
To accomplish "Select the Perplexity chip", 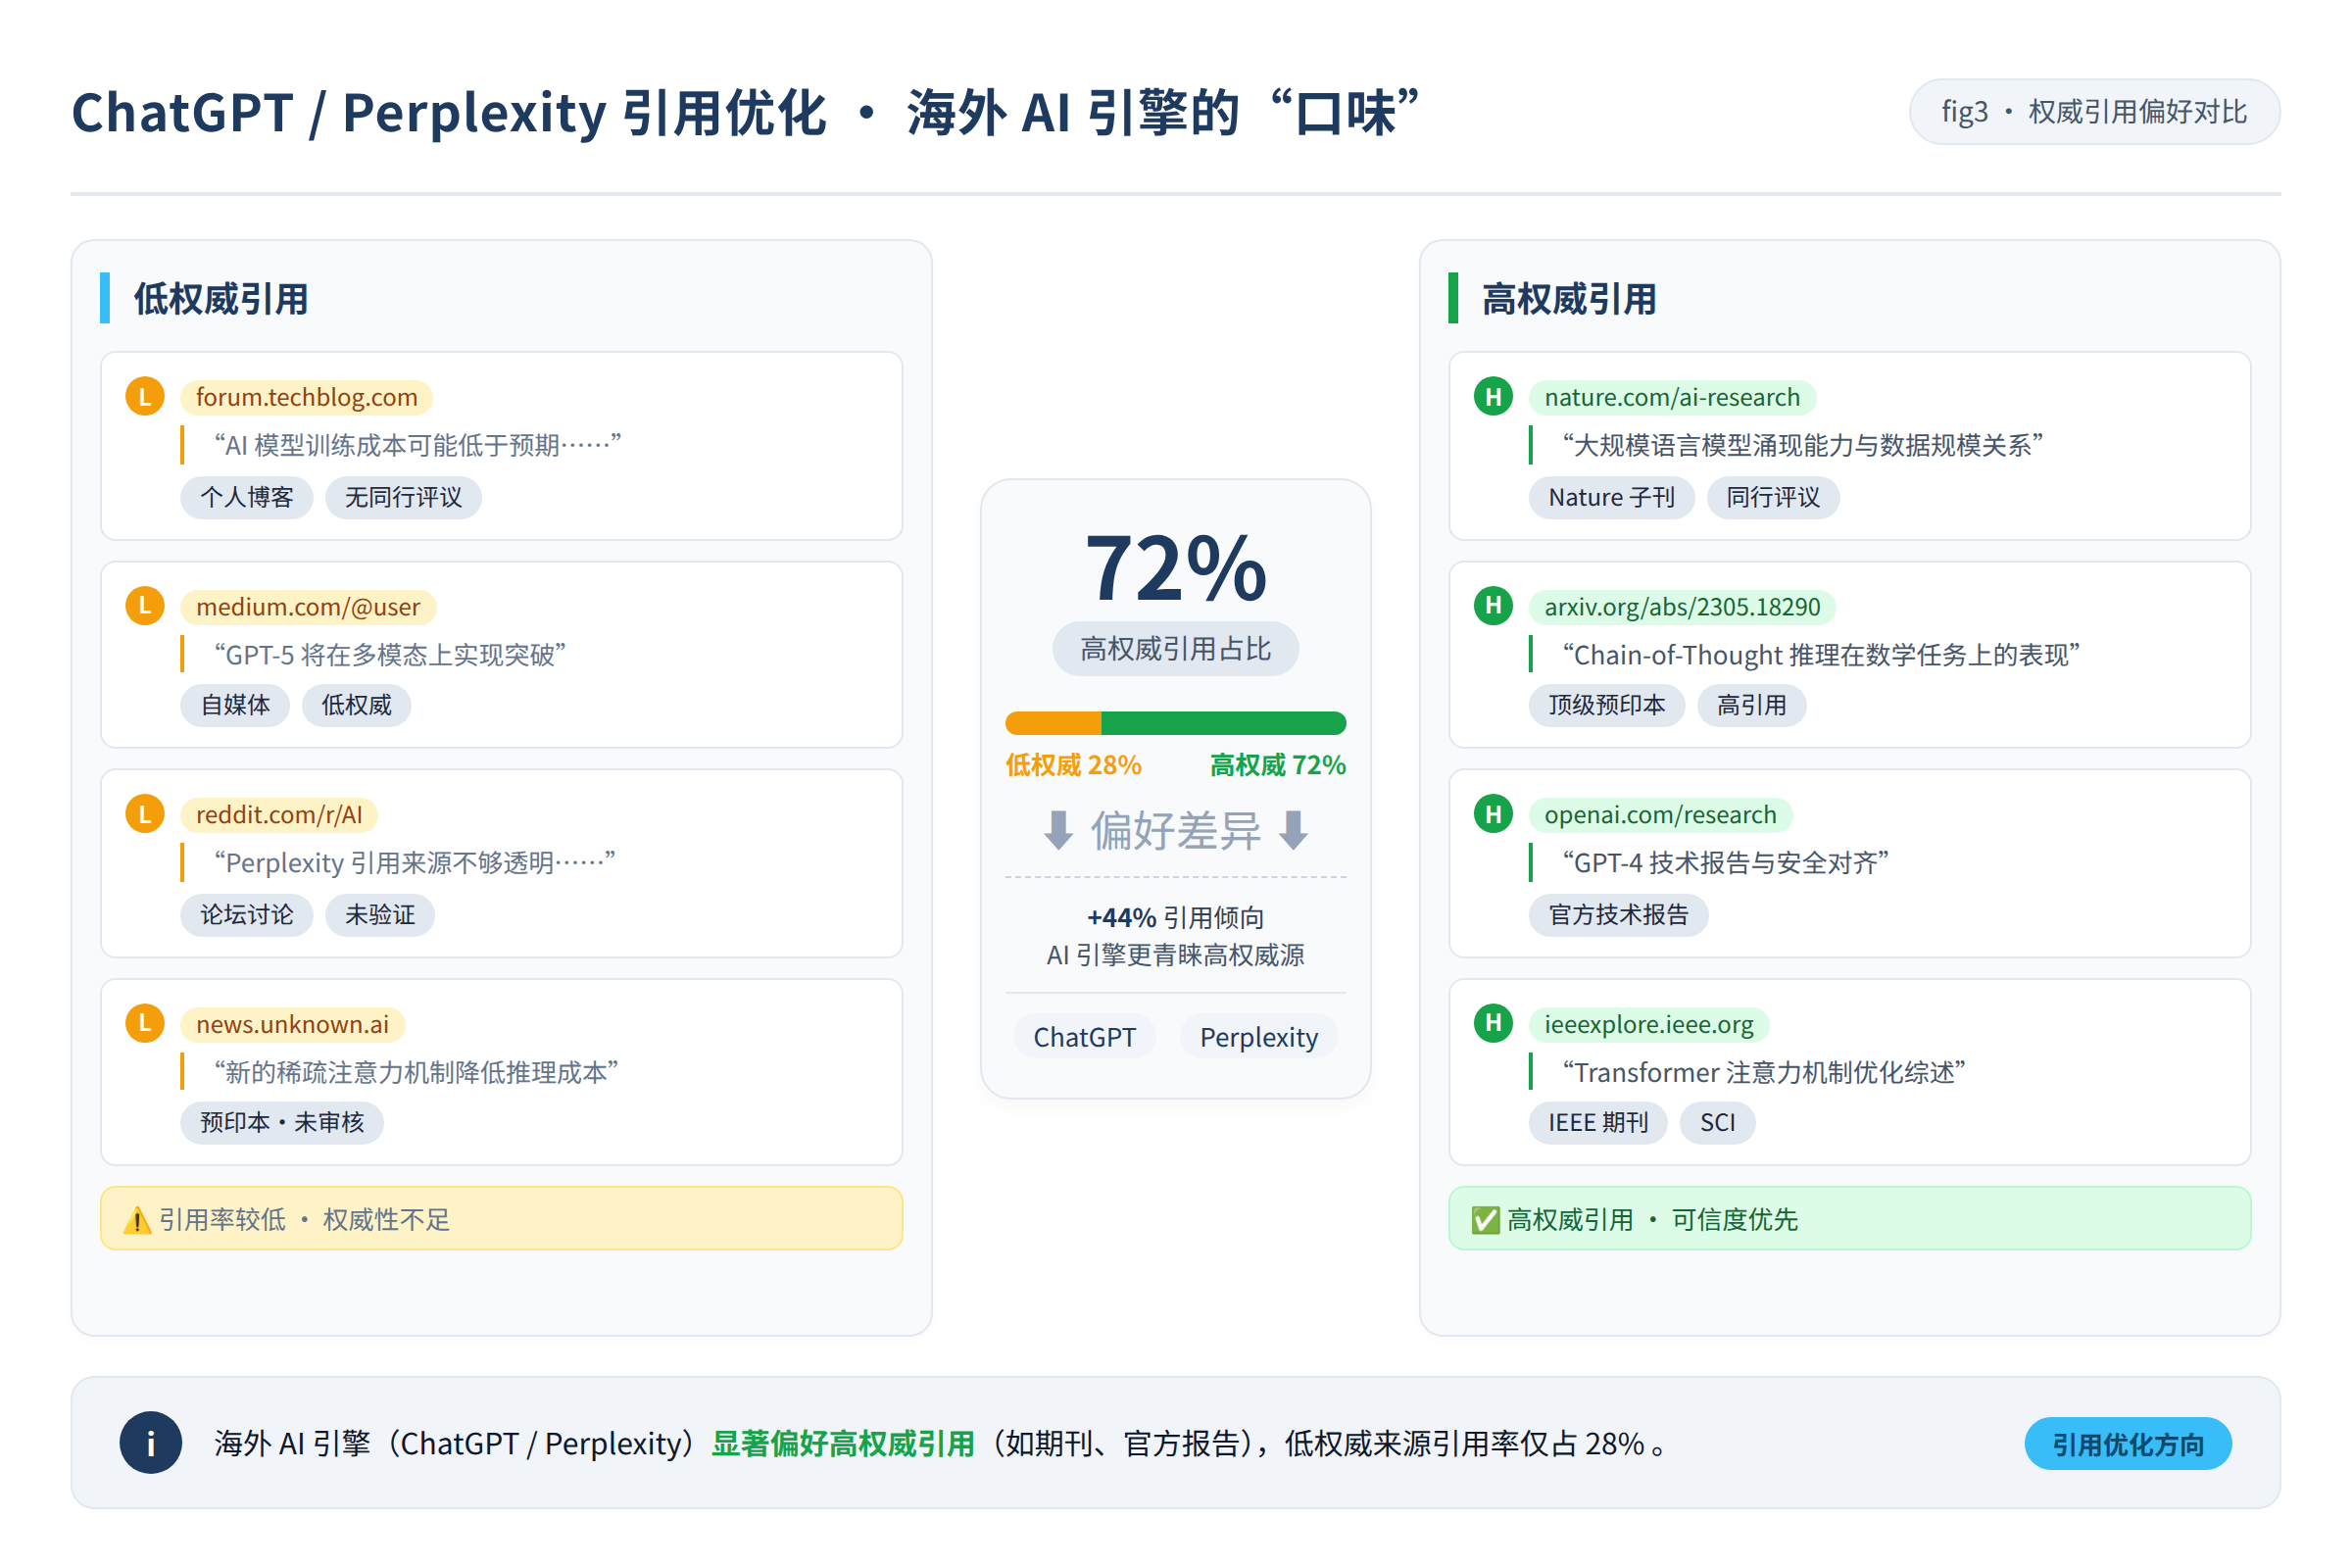I will click(1259, 1037).
